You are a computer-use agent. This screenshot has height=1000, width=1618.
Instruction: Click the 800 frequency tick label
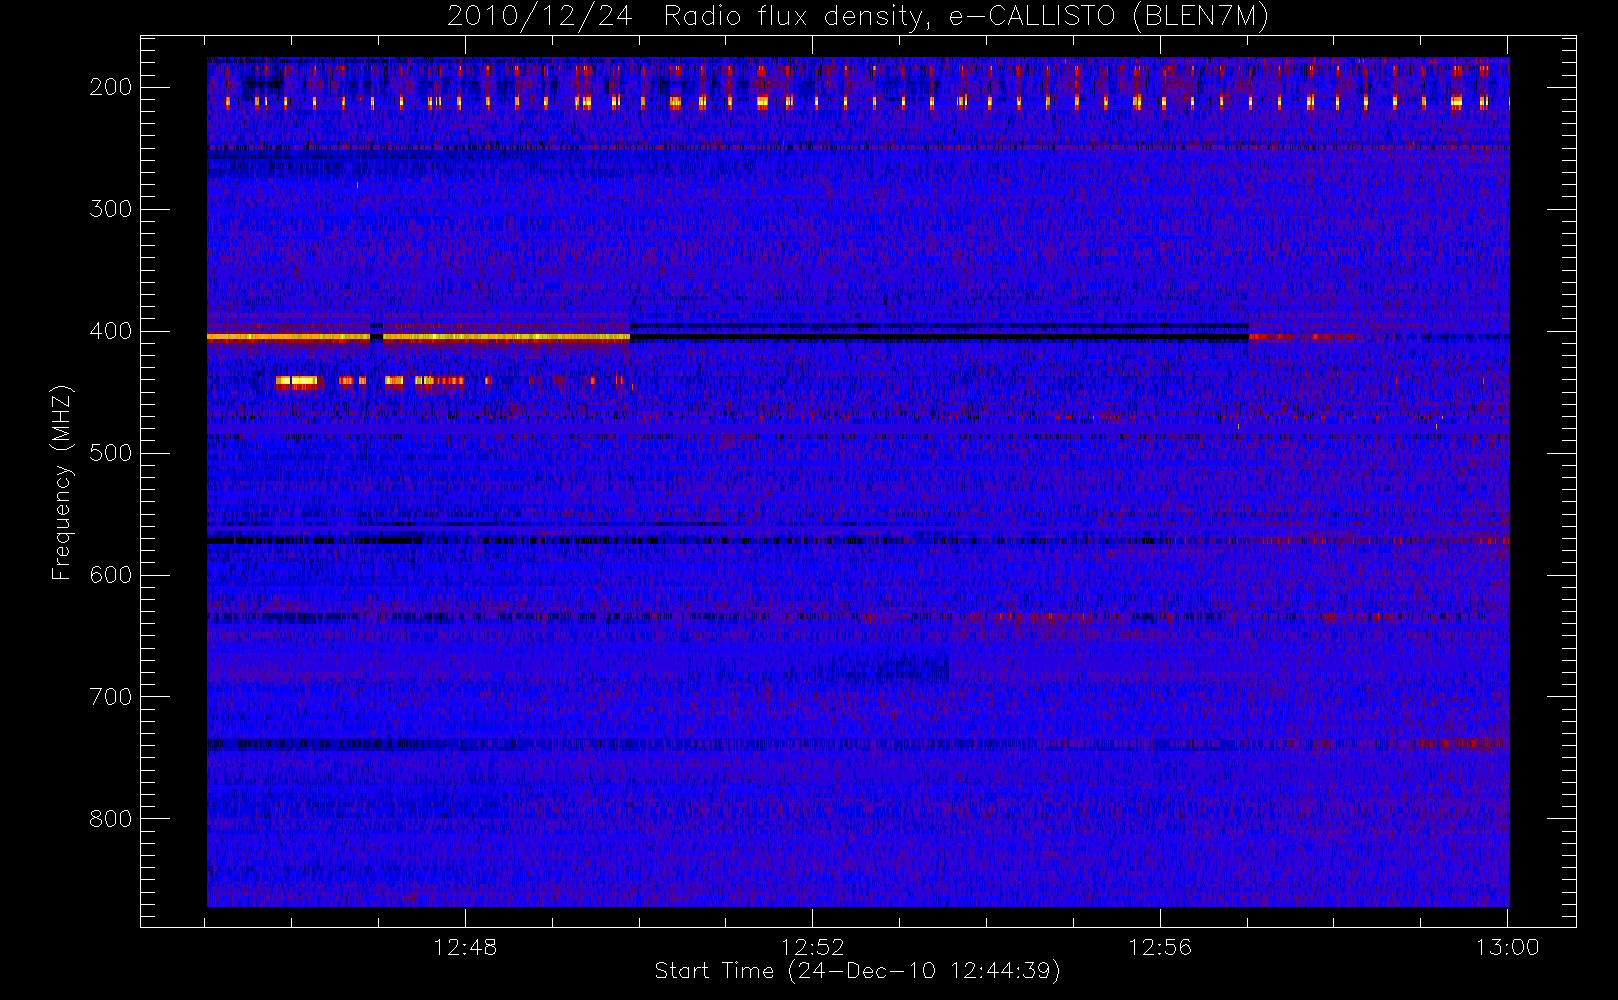110,819
